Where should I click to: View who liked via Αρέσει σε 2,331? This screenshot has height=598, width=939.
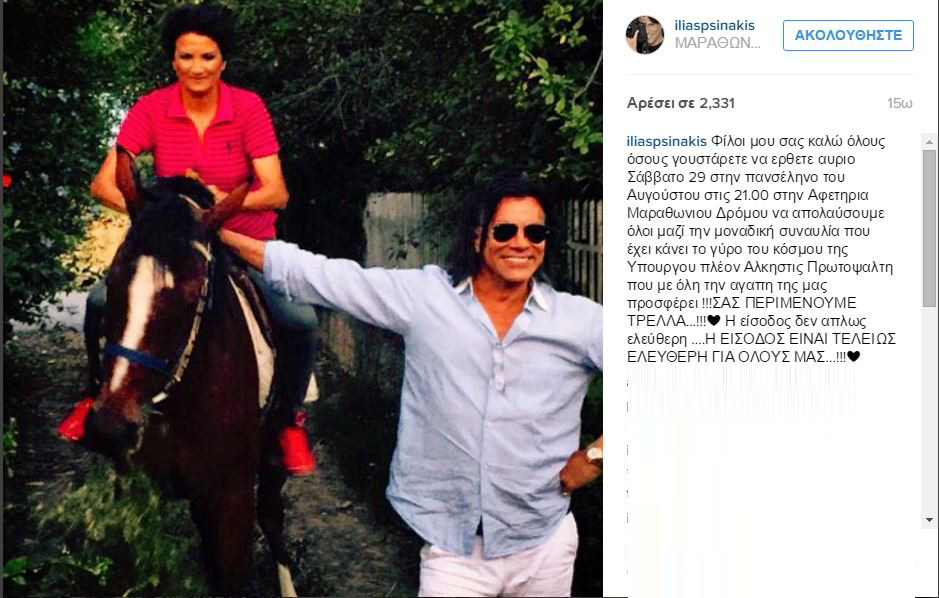(x=681, y=103)
